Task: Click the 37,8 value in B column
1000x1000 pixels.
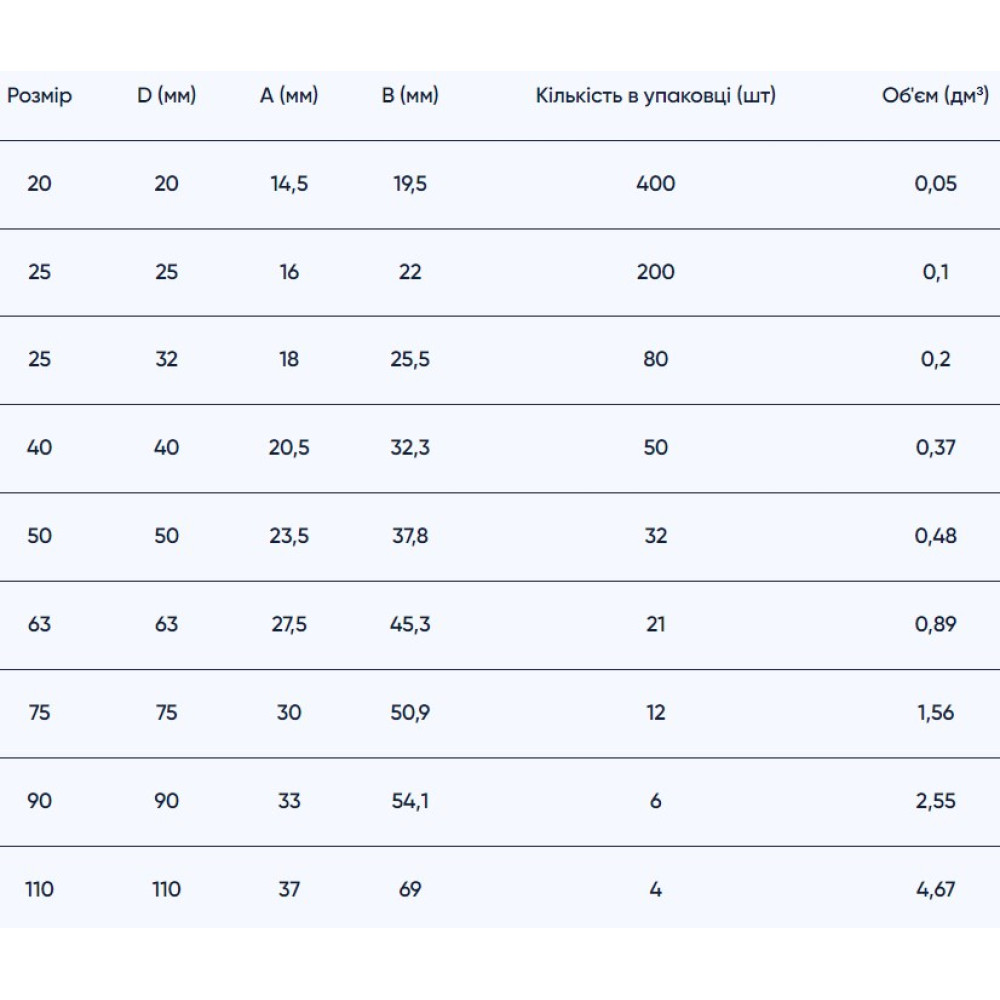Action: [x=410, y=536]
